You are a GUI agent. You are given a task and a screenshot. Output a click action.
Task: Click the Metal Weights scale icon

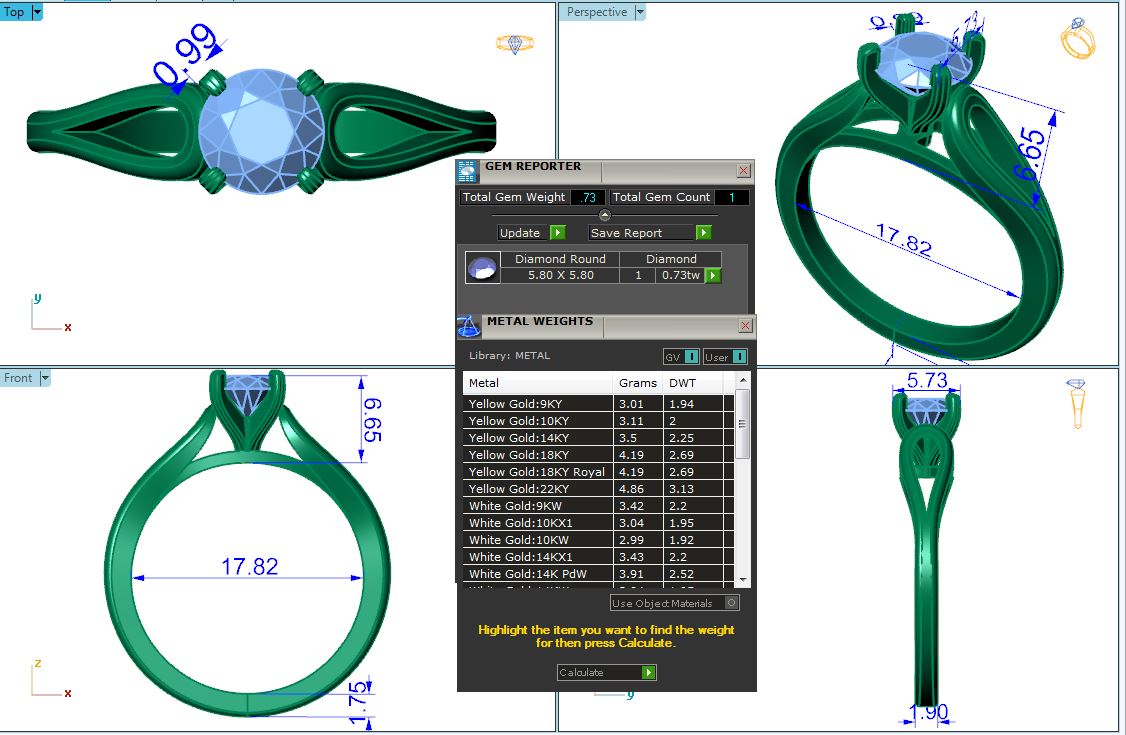pos(469,326)
